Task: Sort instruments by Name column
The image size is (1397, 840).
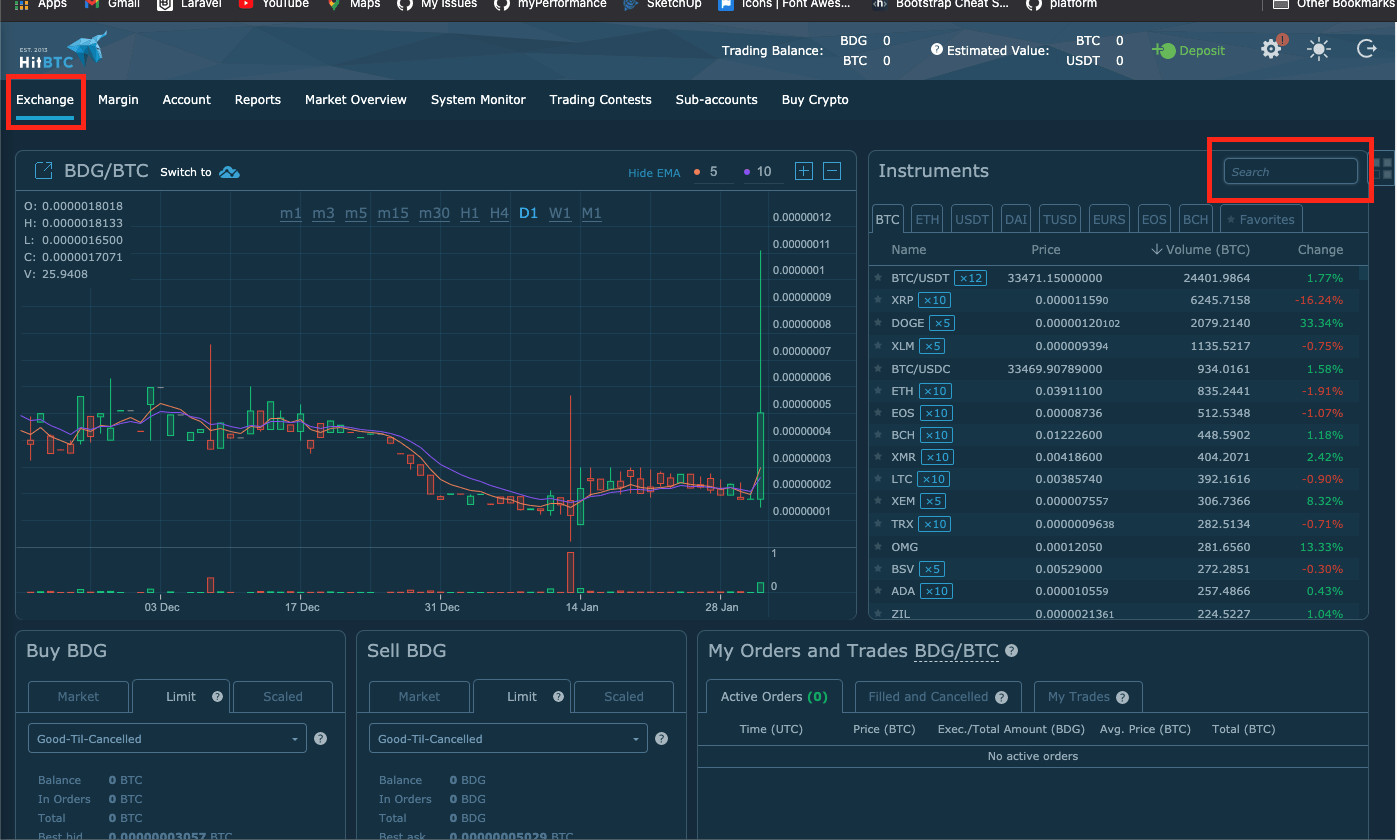Action: 909,250
